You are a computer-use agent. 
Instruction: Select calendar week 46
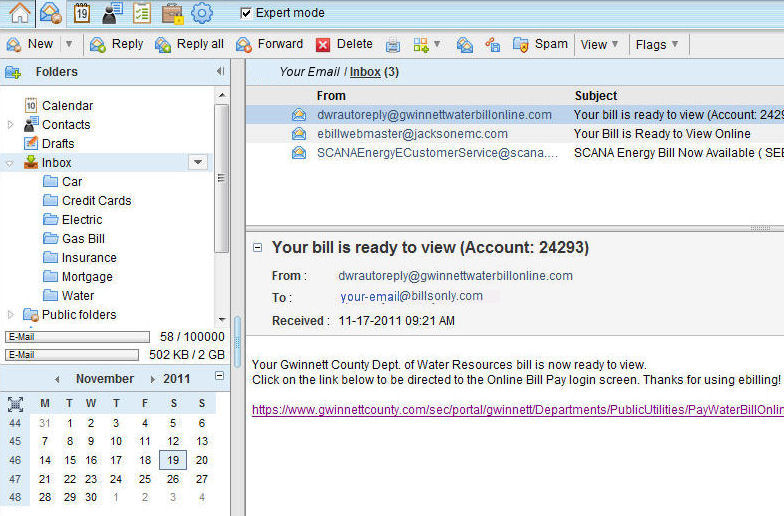[x=15, y=460]
